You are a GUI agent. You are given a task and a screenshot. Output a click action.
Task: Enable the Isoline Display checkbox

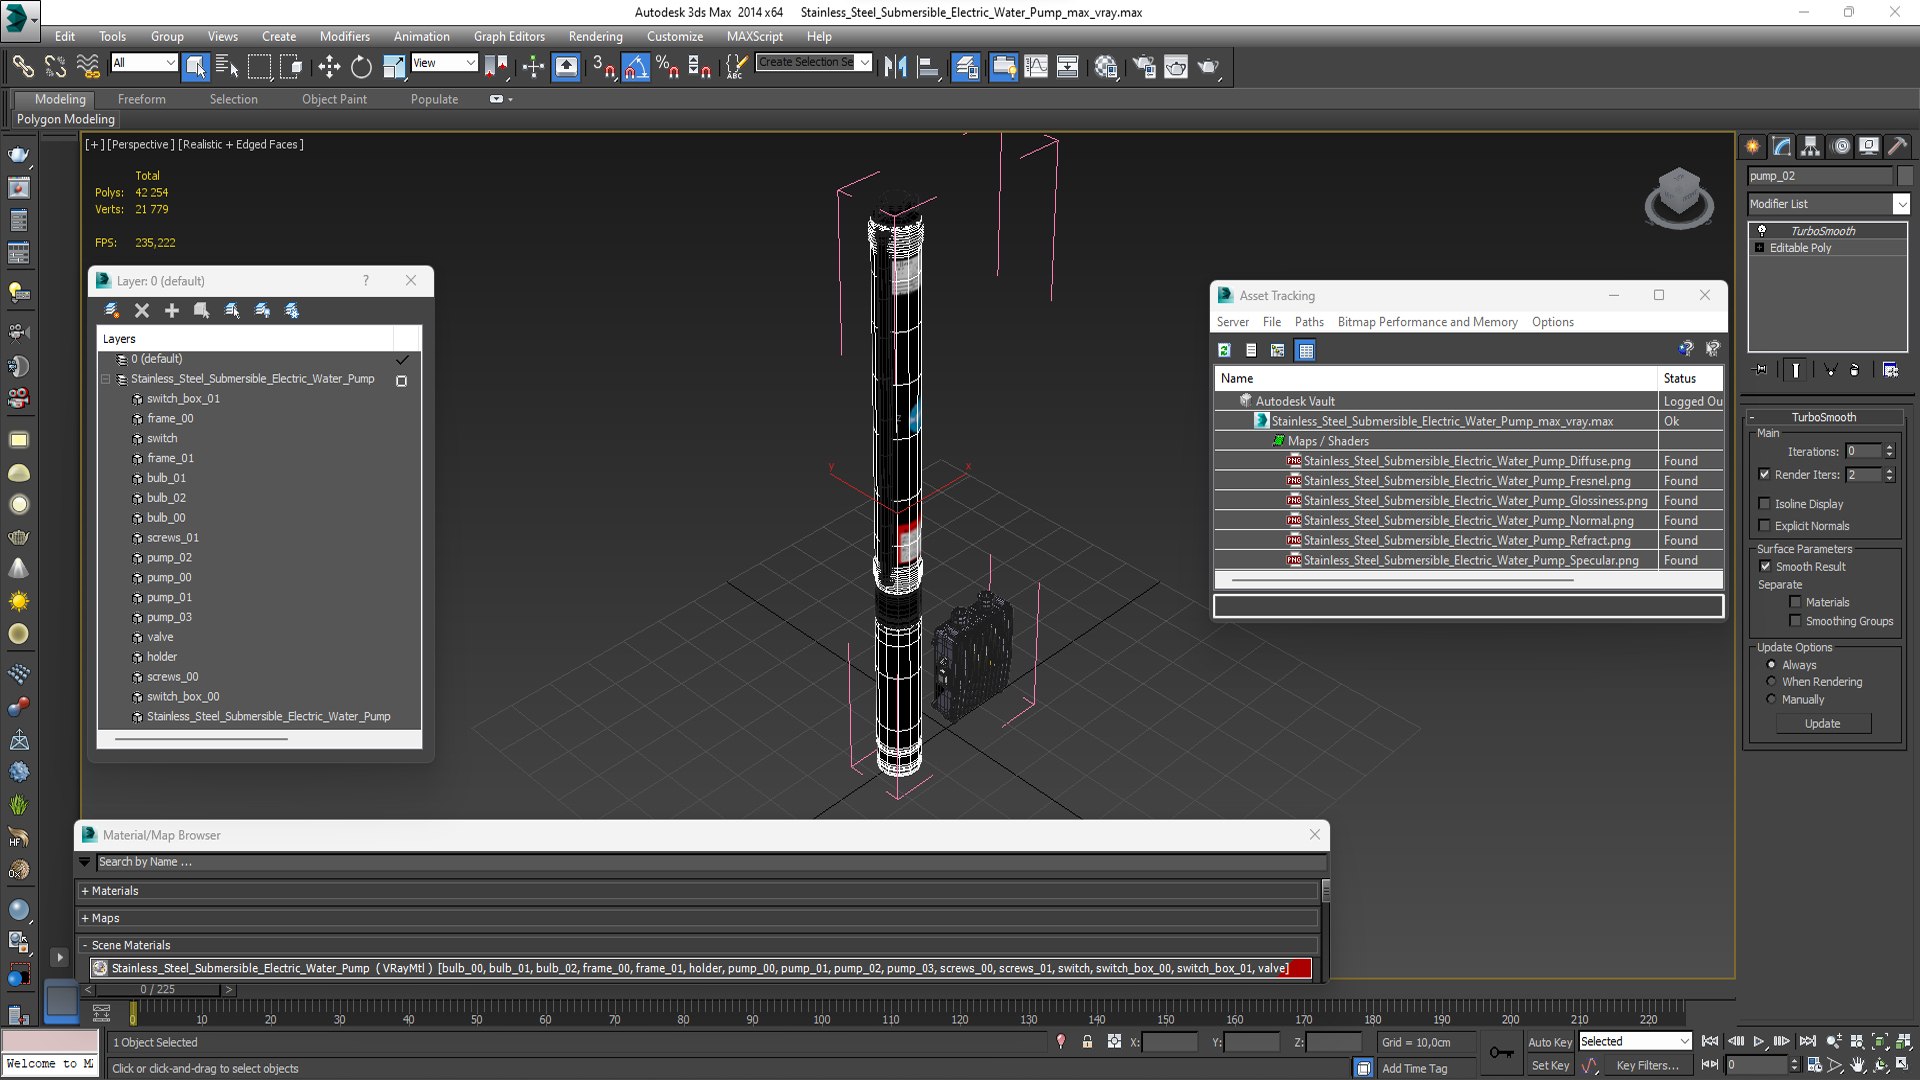point(1765,504)
